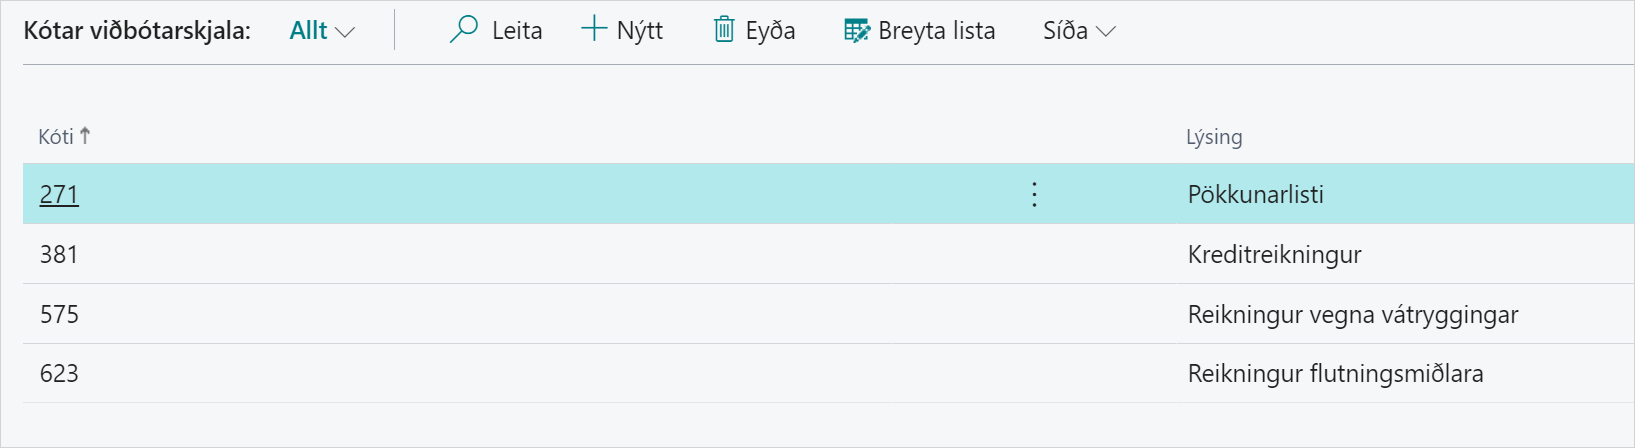Click the Kóti column header label

click(56, 137)
